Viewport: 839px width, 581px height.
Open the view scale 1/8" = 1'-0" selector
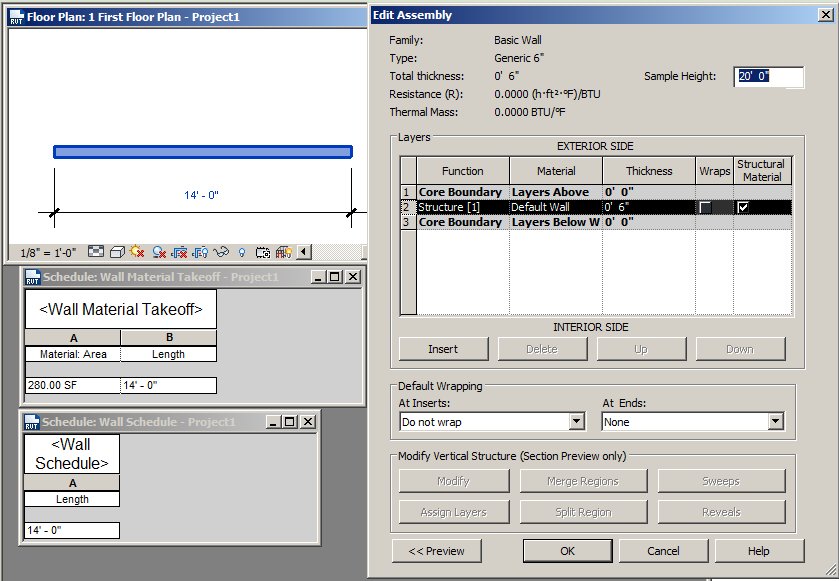(x=48, y=253)
